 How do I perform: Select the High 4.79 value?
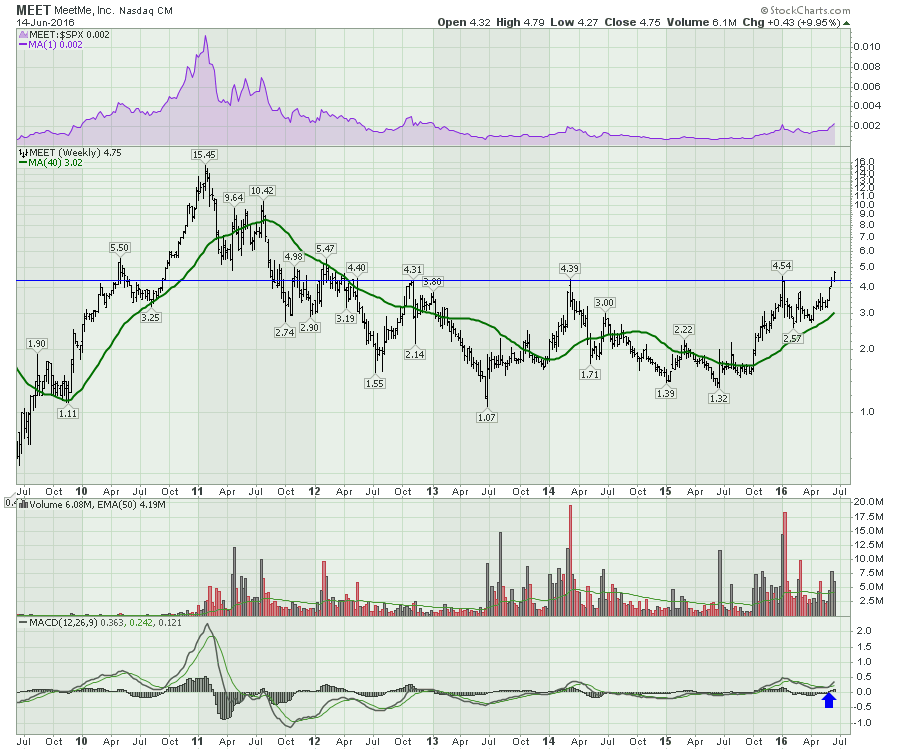(x=519, y=22)
